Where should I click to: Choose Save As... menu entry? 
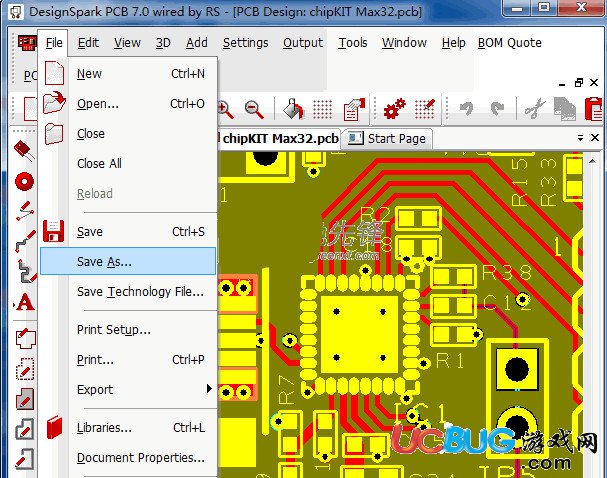point(128,261)
